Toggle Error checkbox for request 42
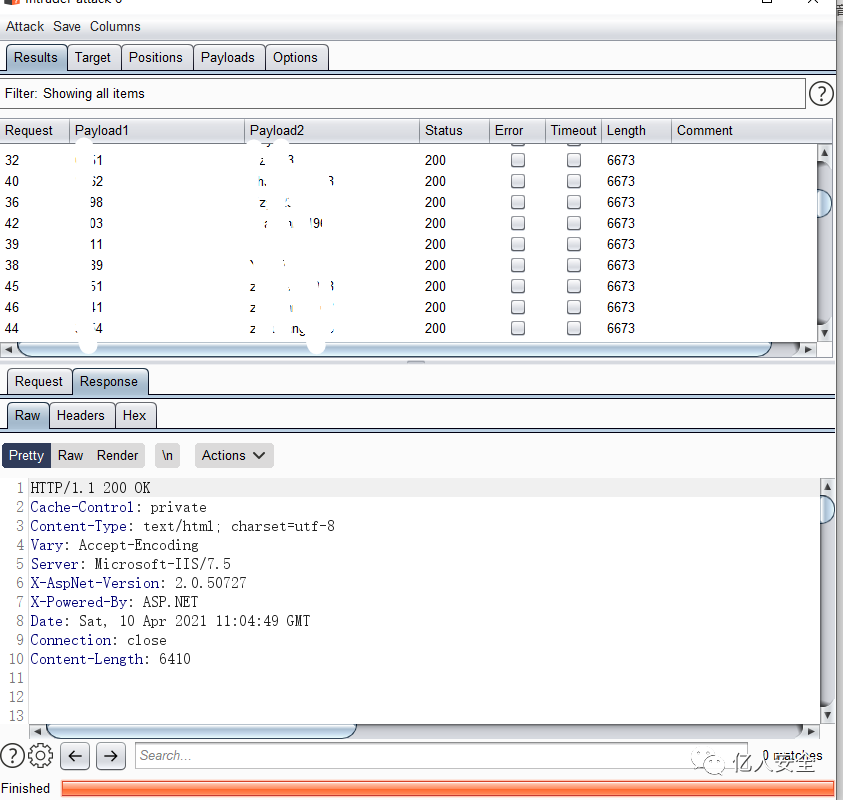 518,223
